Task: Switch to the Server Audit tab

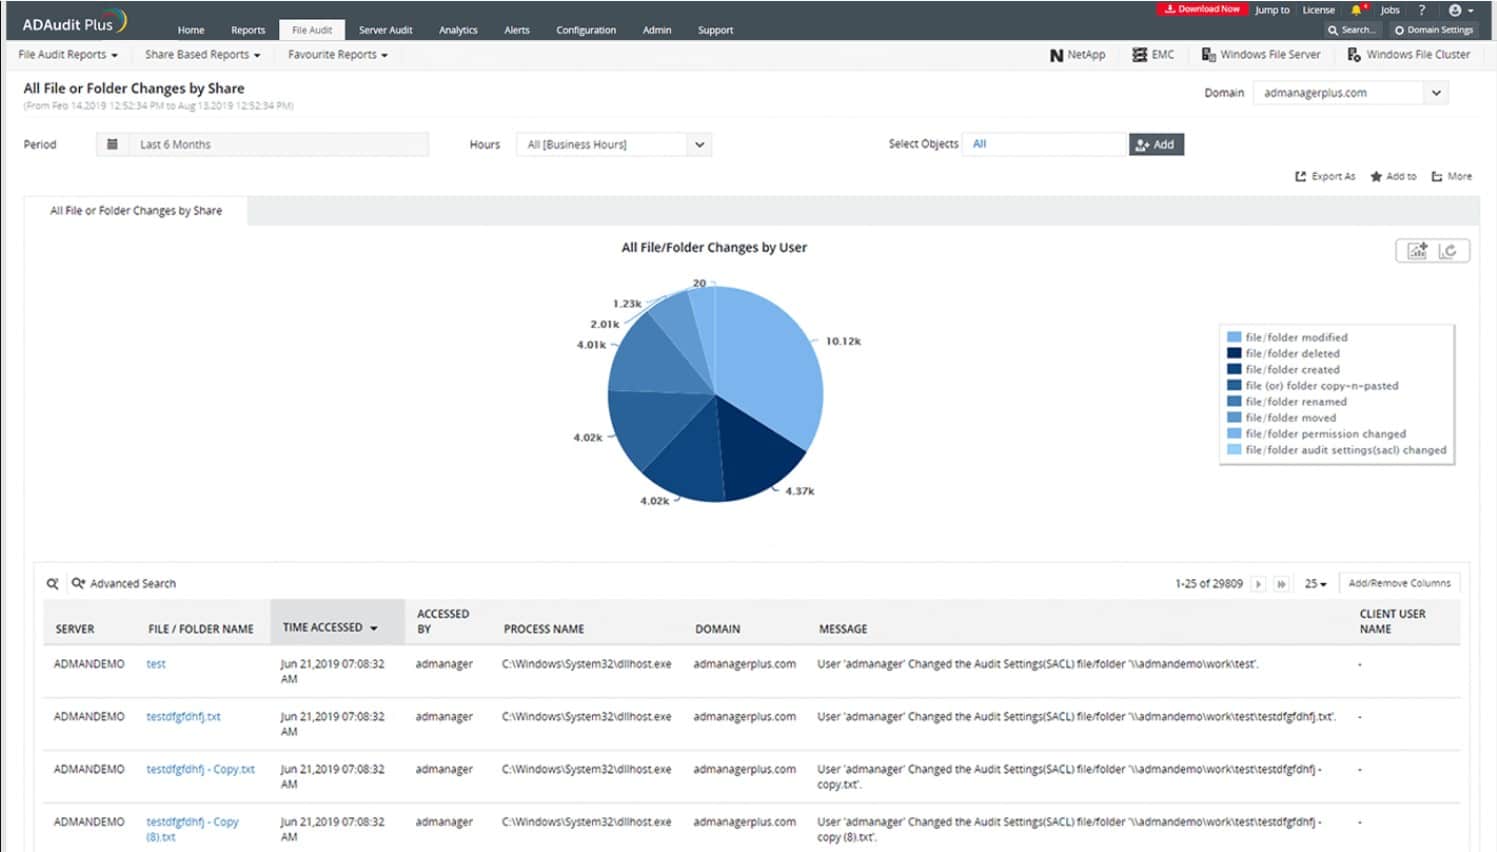Action: pos(385,30)
